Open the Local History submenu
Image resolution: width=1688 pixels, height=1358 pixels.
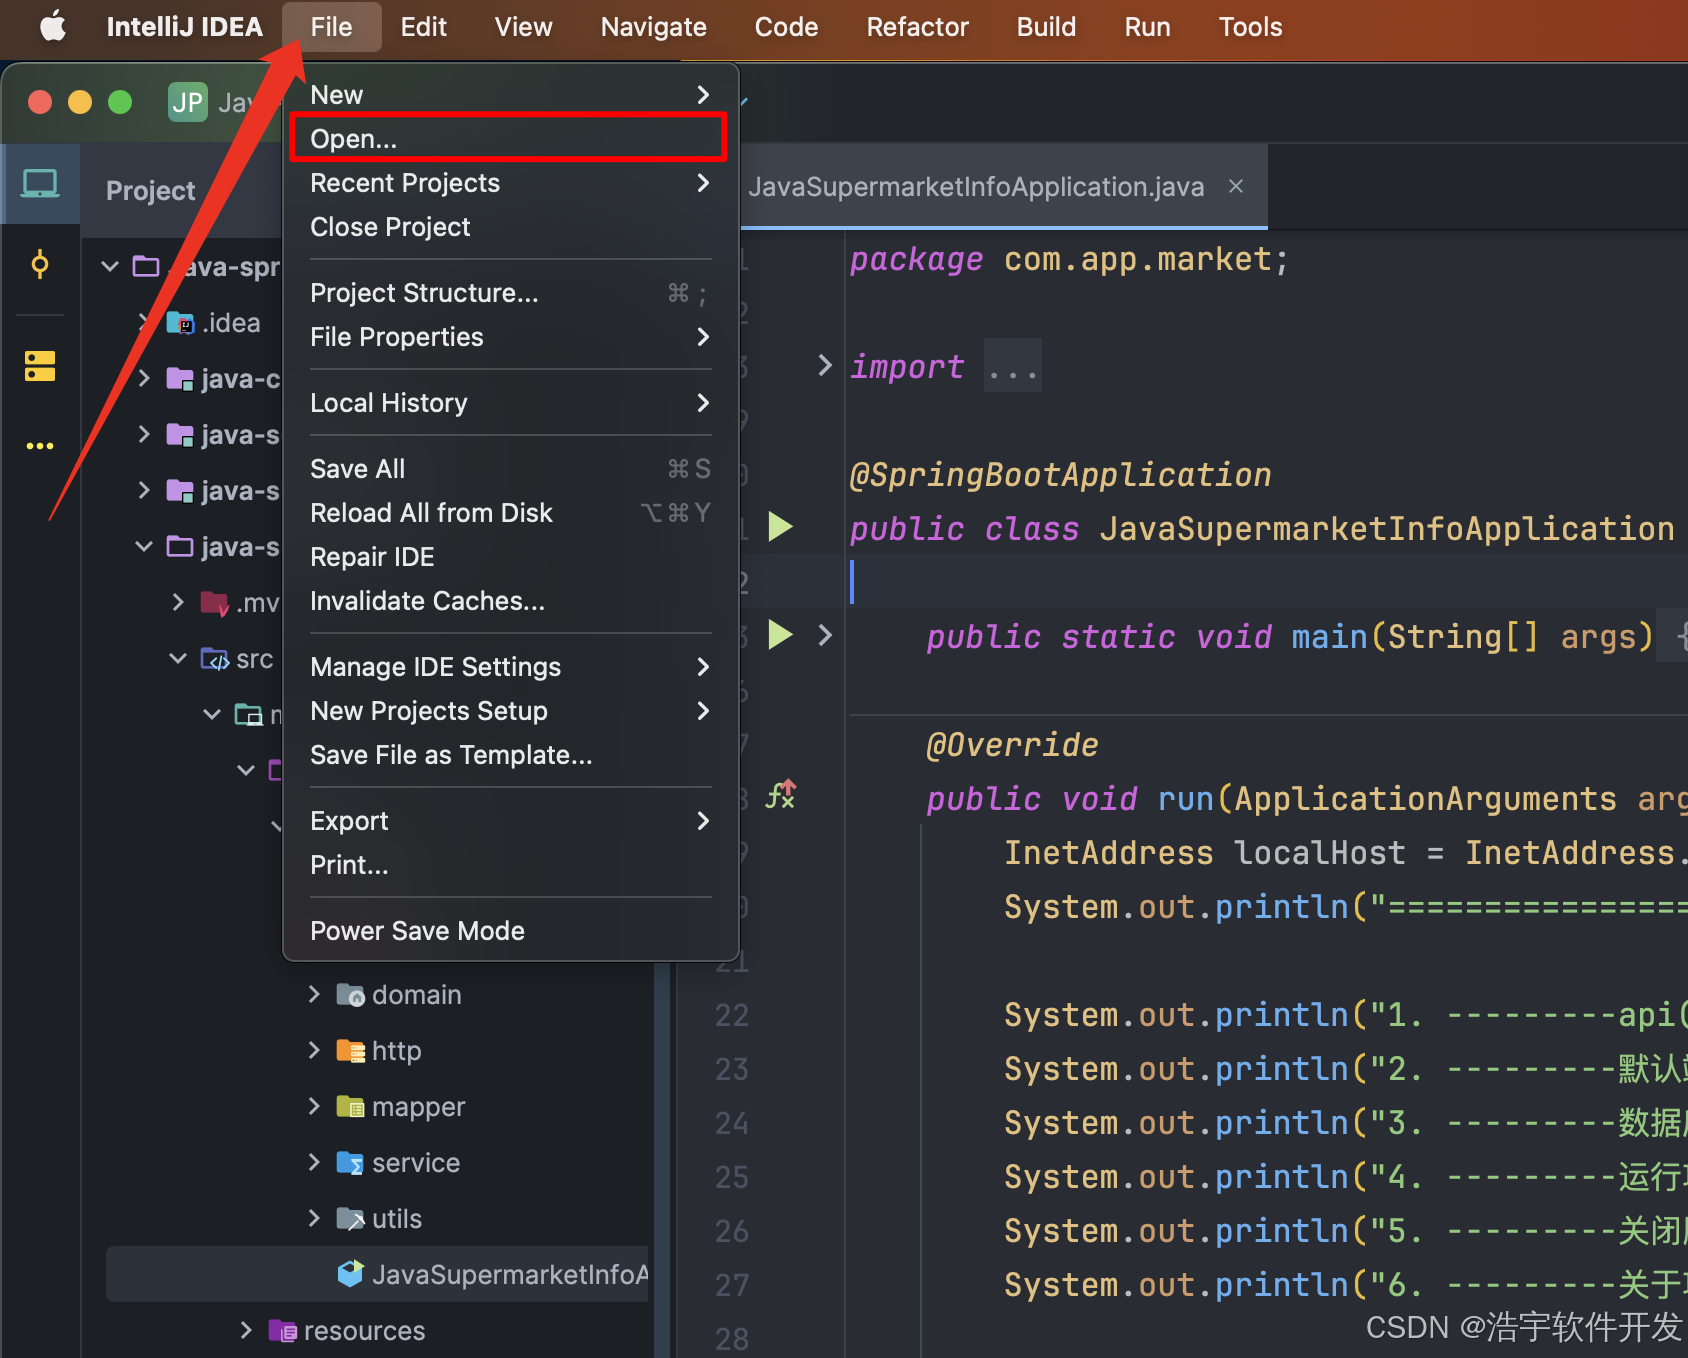tap(511, 403)
